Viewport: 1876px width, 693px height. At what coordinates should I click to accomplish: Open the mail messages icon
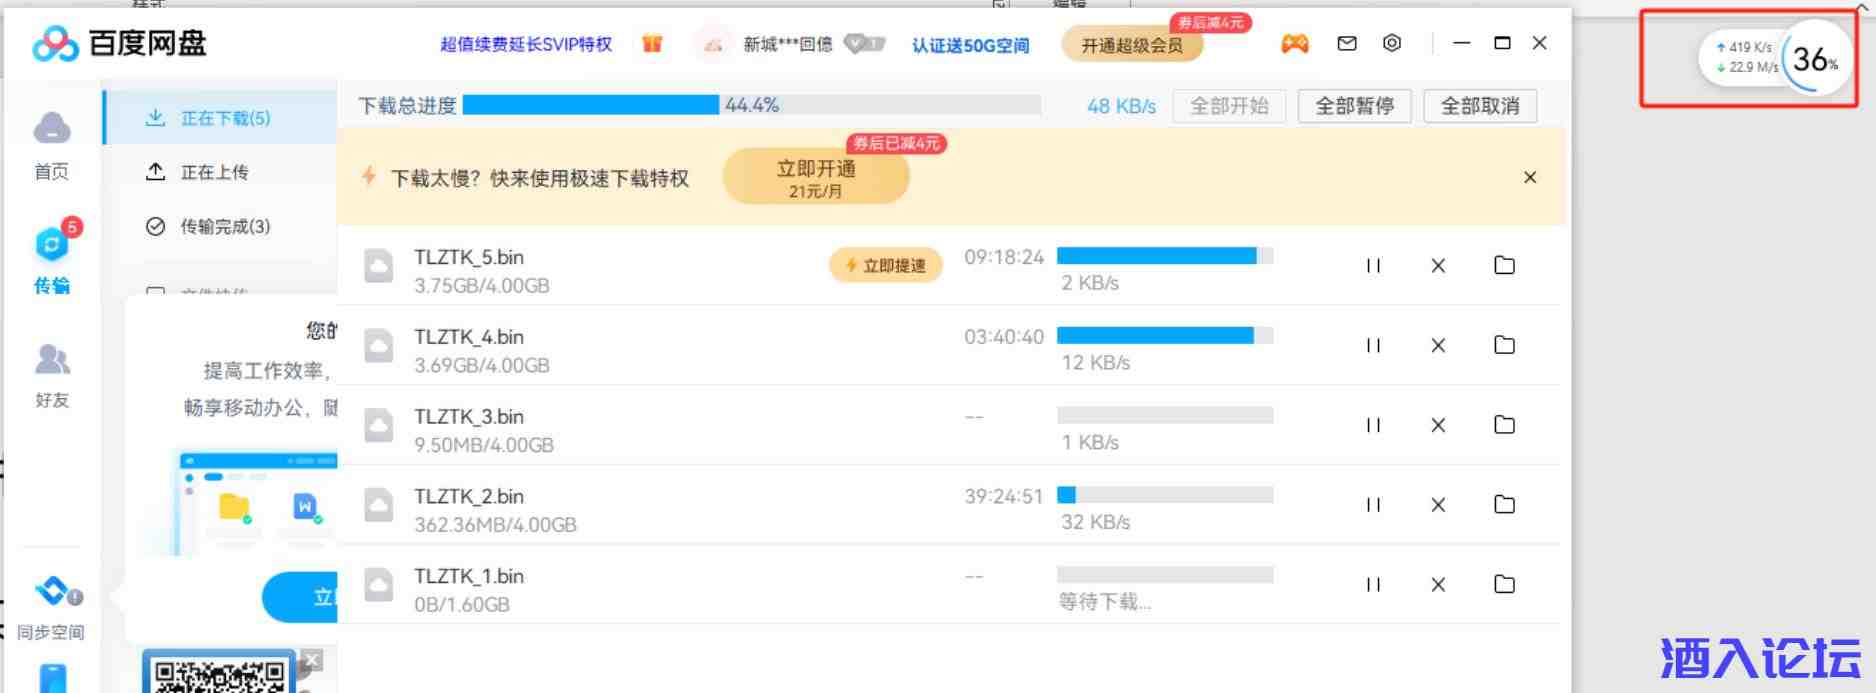[1347, 43]
